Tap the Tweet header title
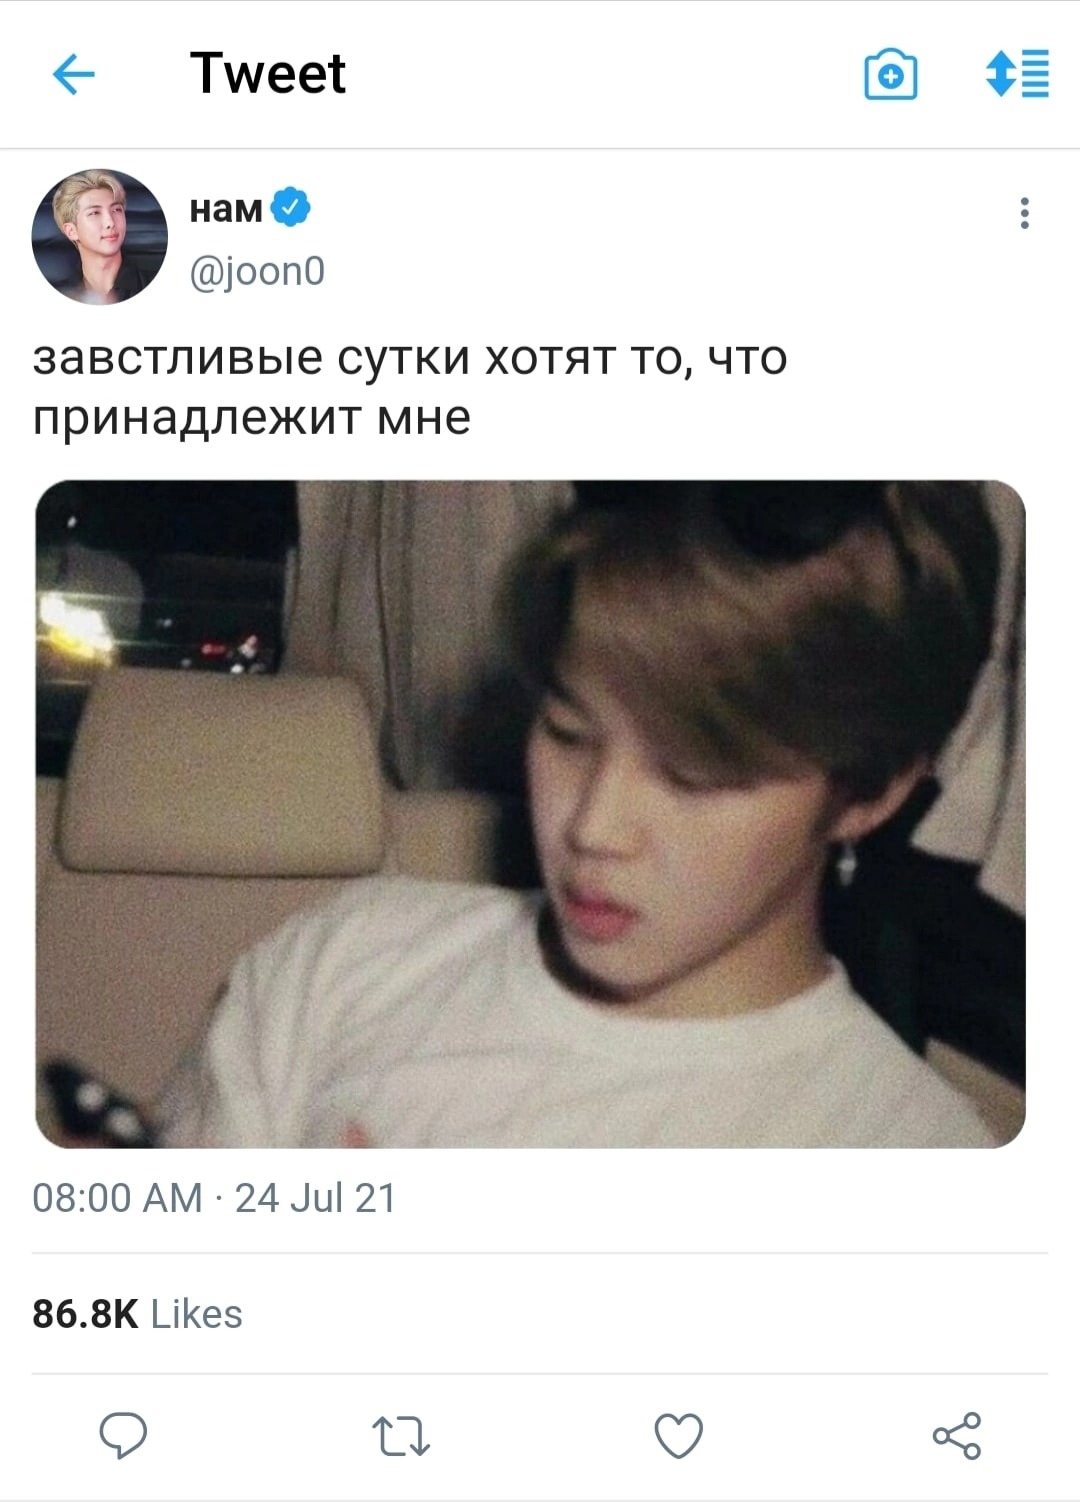Viewport: 1080px width, 1502px height. [267, 74]
